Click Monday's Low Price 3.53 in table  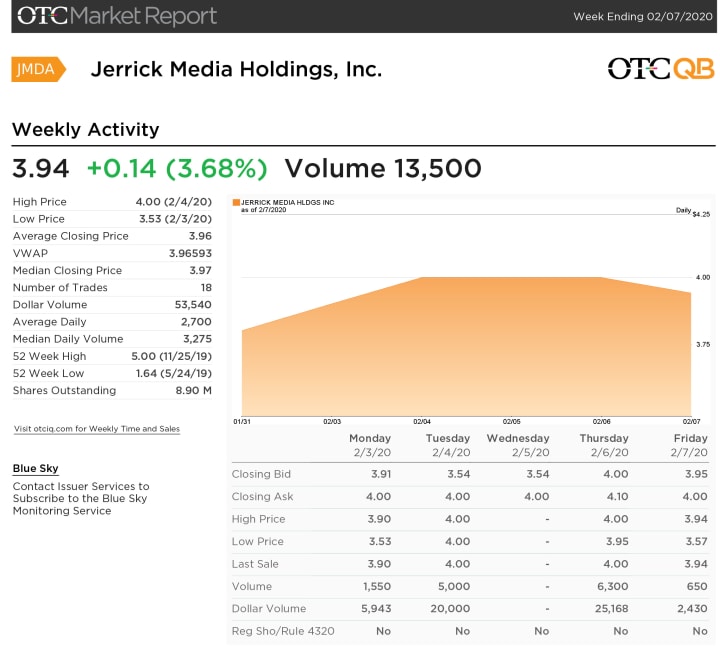pos(380,542)
